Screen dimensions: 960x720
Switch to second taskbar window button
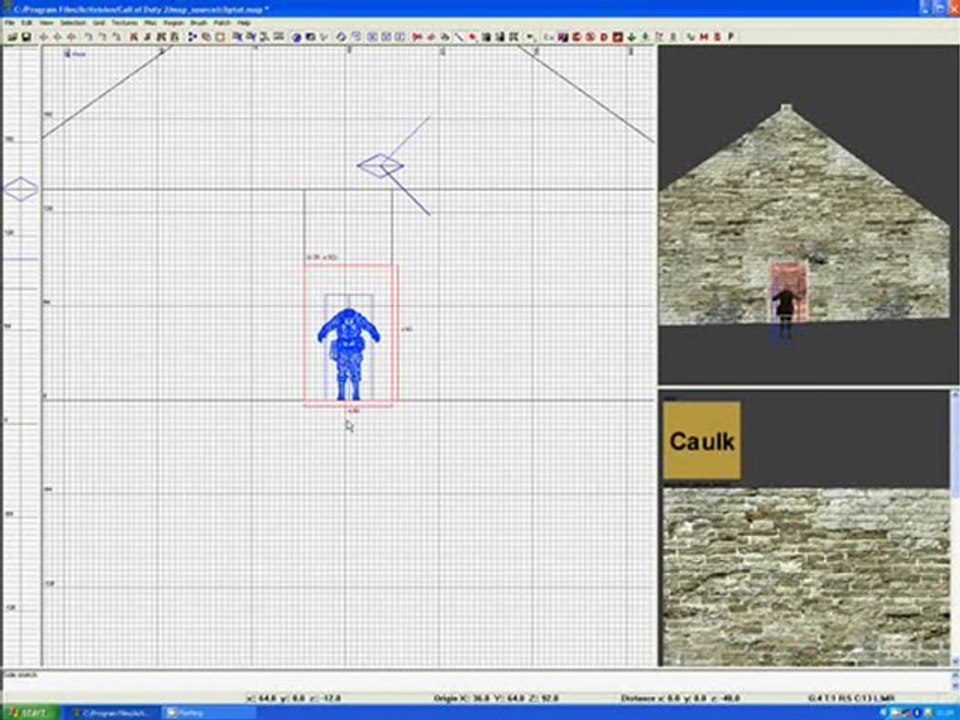click(209, 713)
